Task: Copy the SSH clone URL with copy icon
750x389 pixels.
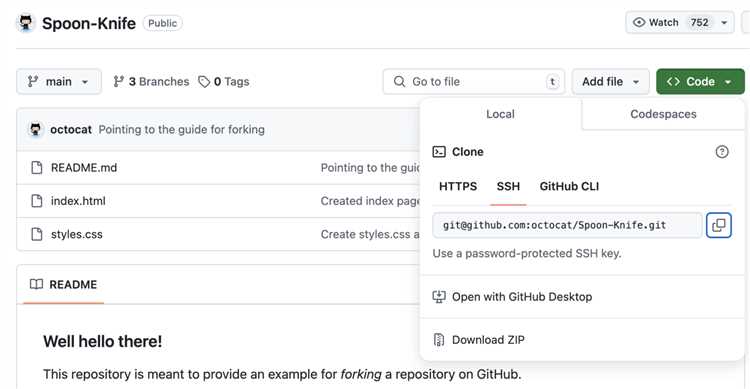Action: (718, 225)
